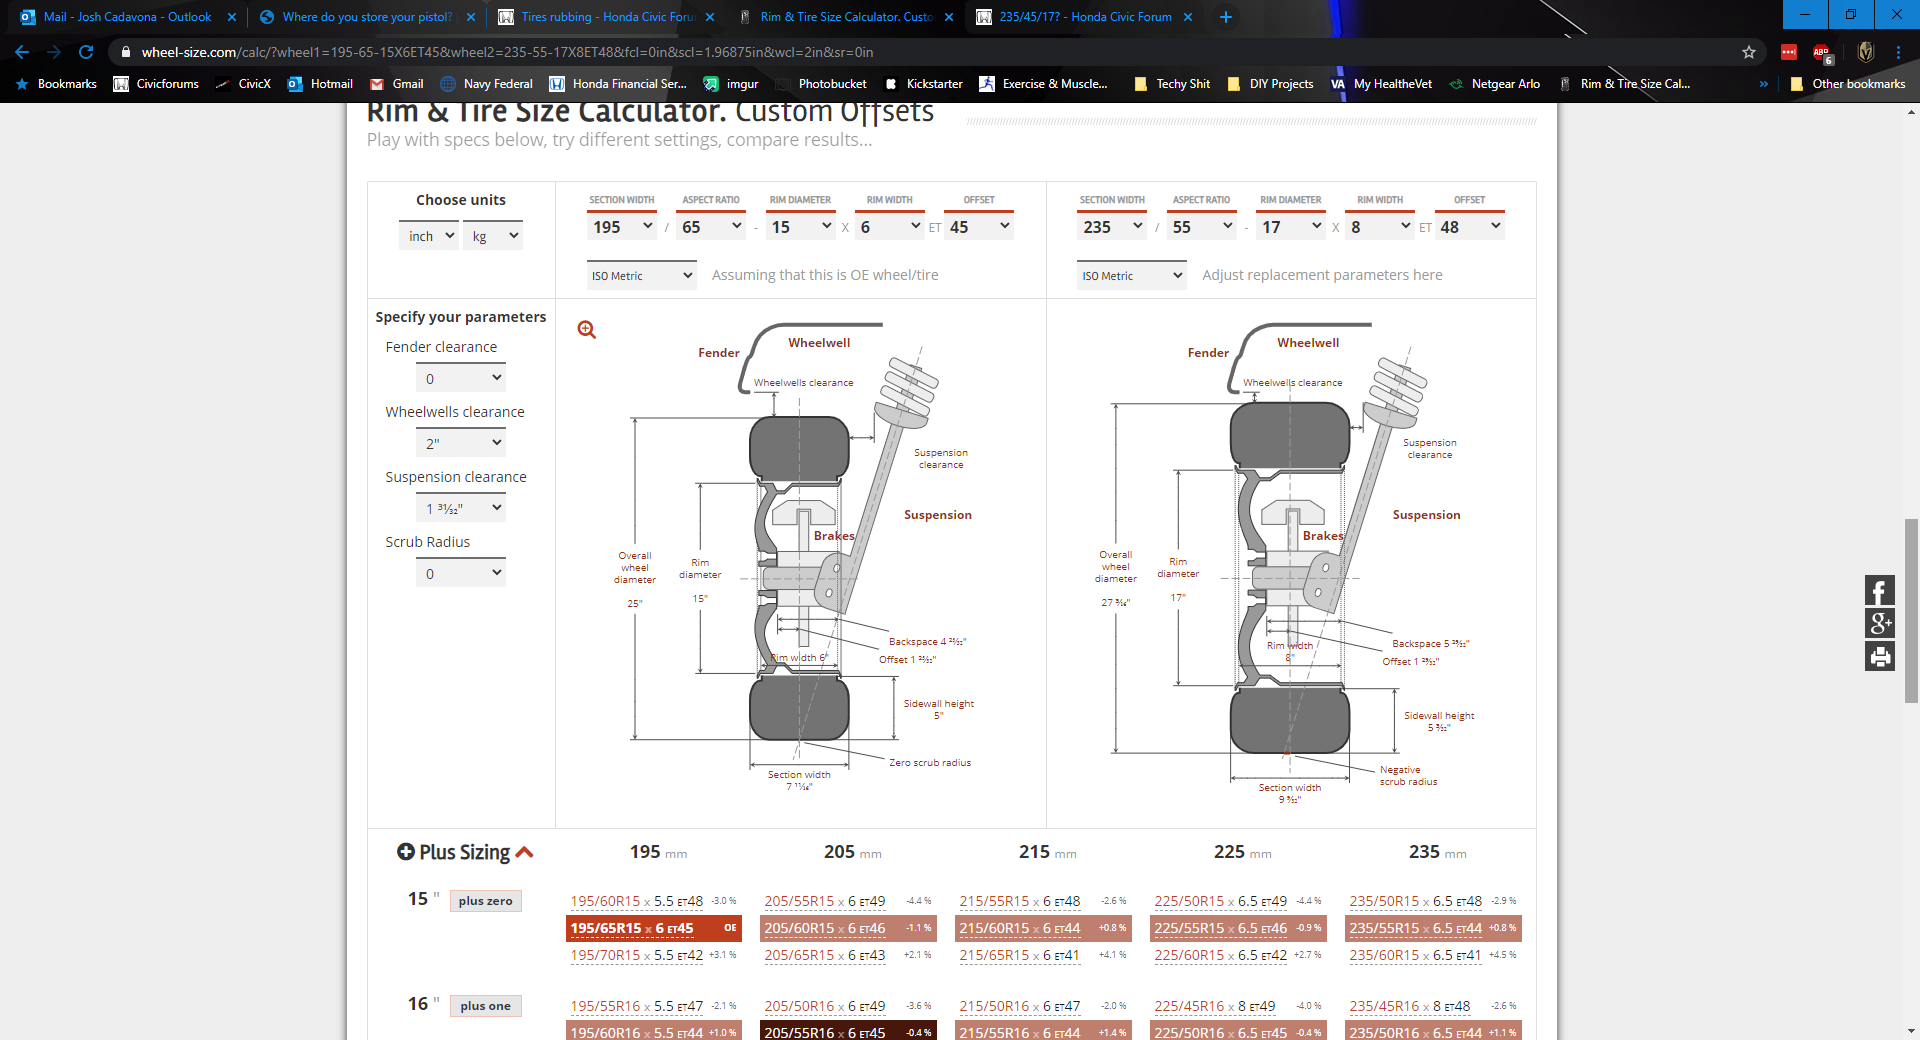Viewport: 1920px width, 1040px height.
Task: Open replacement offset 48 dropdown
Action: (x=1469, y=227)
